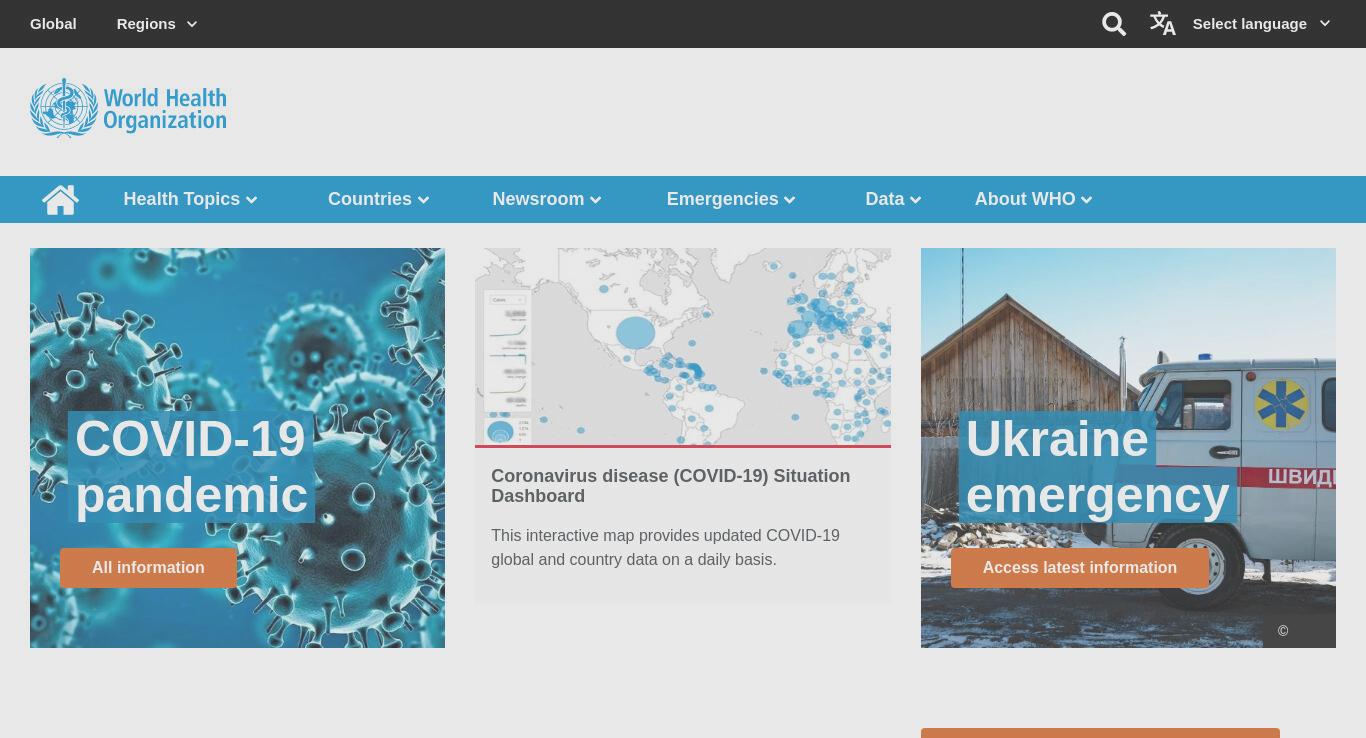Click the All information button
The height and width of the screenshot is (738, 1366).
pyautogui.click(x=148, y=568)
